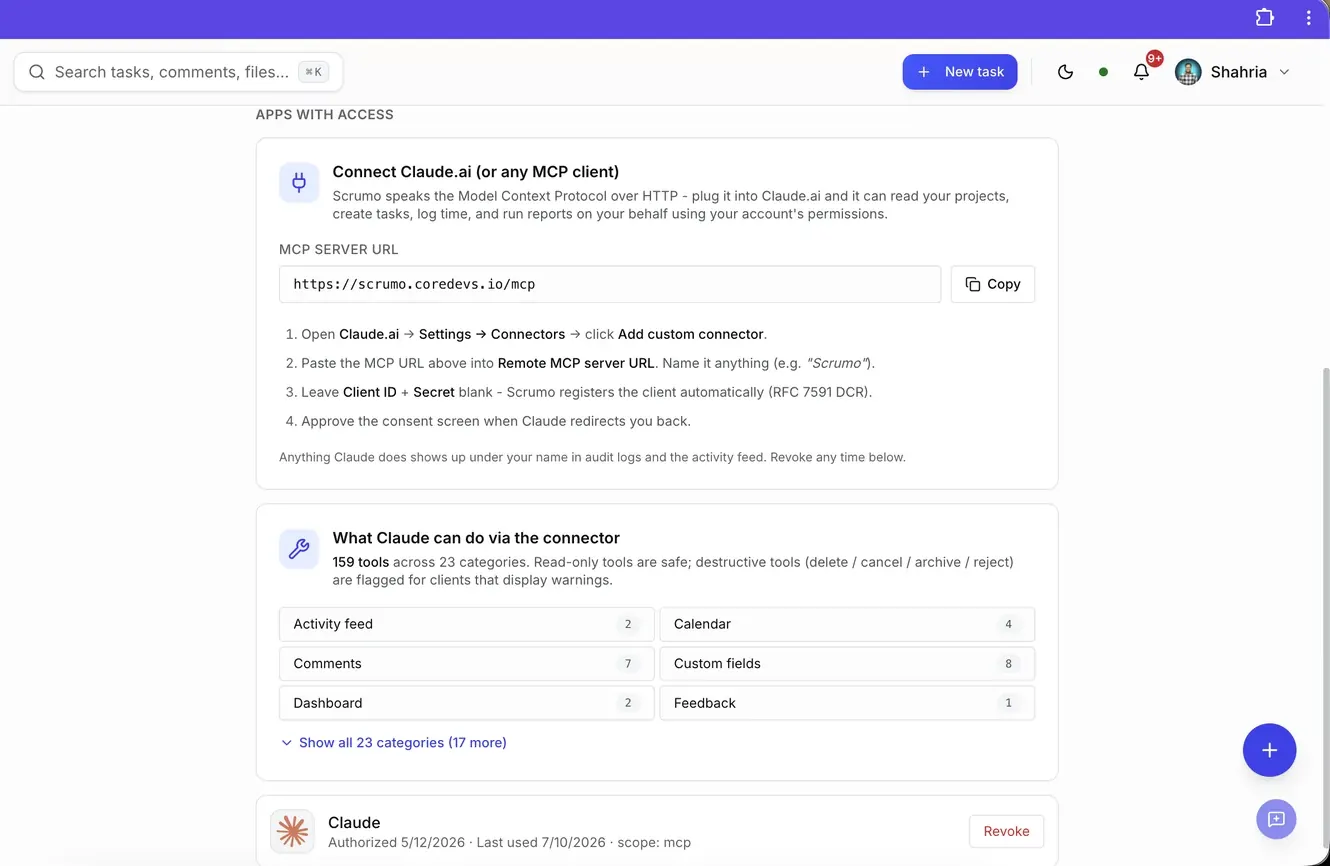Click the Custom fields count badge 8
Viewport: 1330px width, 866px height.
1008,663
